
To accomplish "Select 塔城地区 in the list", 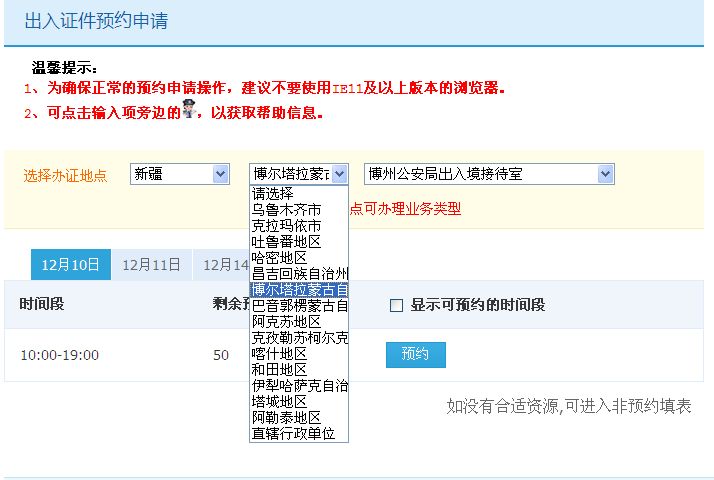I will [279, 402].
